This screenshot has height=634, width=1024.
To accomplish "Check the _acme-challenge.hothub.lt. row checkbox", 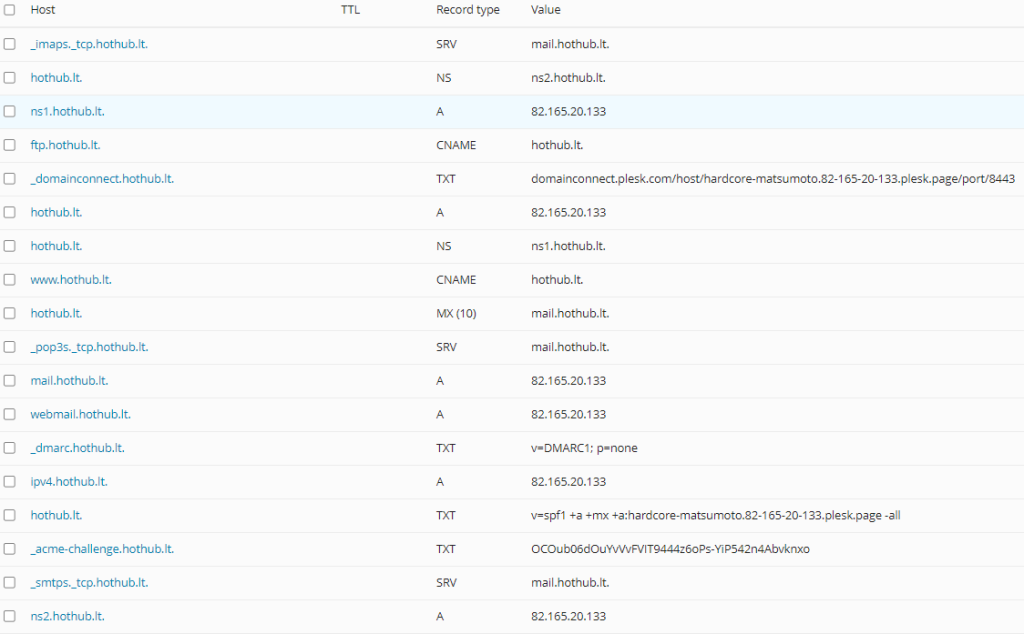I will [9, 548].
